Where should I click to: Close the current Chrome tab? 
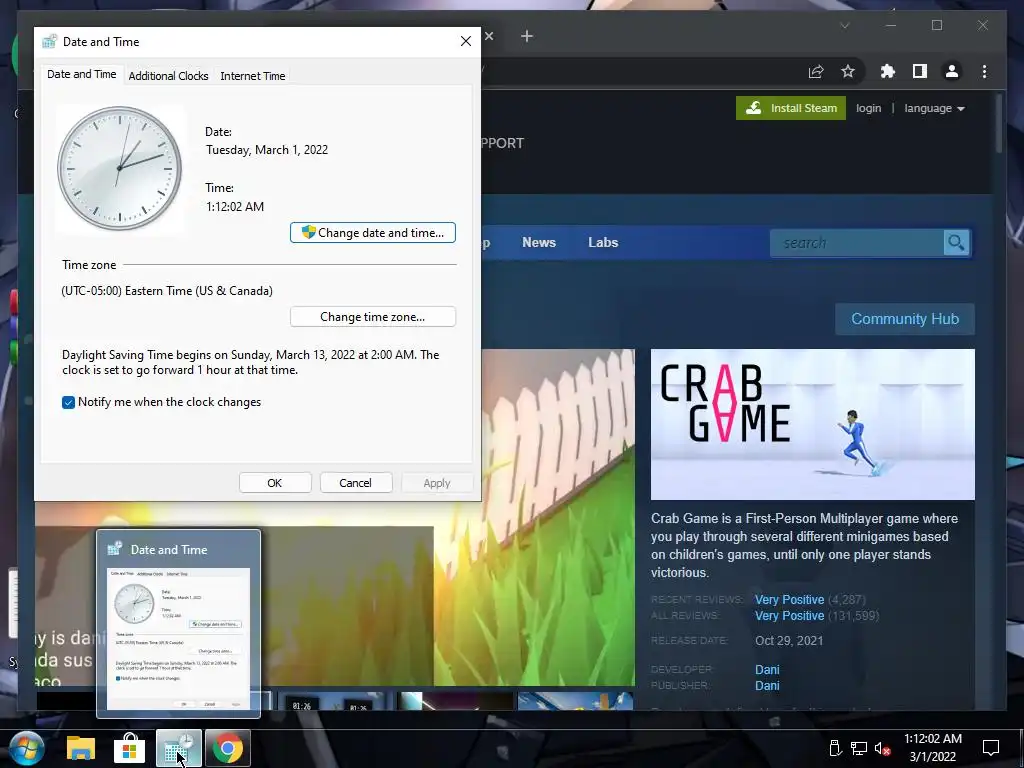pos(489,36)
